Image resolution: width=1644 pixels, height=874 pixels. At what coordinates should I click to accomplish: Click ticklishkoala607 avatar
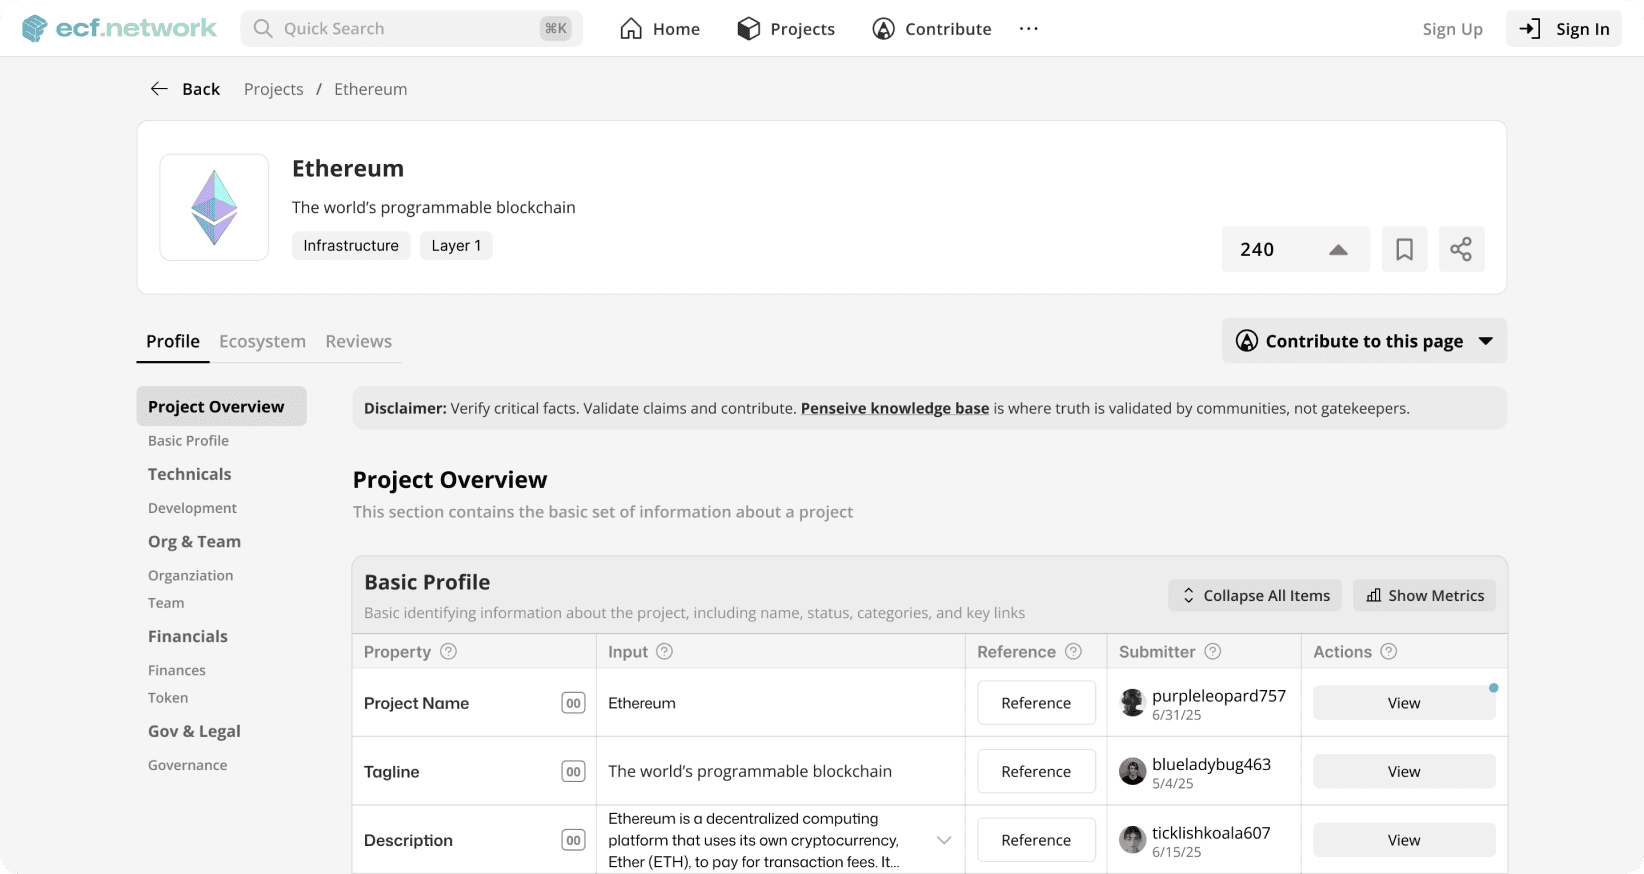(x=1132, y=841)
